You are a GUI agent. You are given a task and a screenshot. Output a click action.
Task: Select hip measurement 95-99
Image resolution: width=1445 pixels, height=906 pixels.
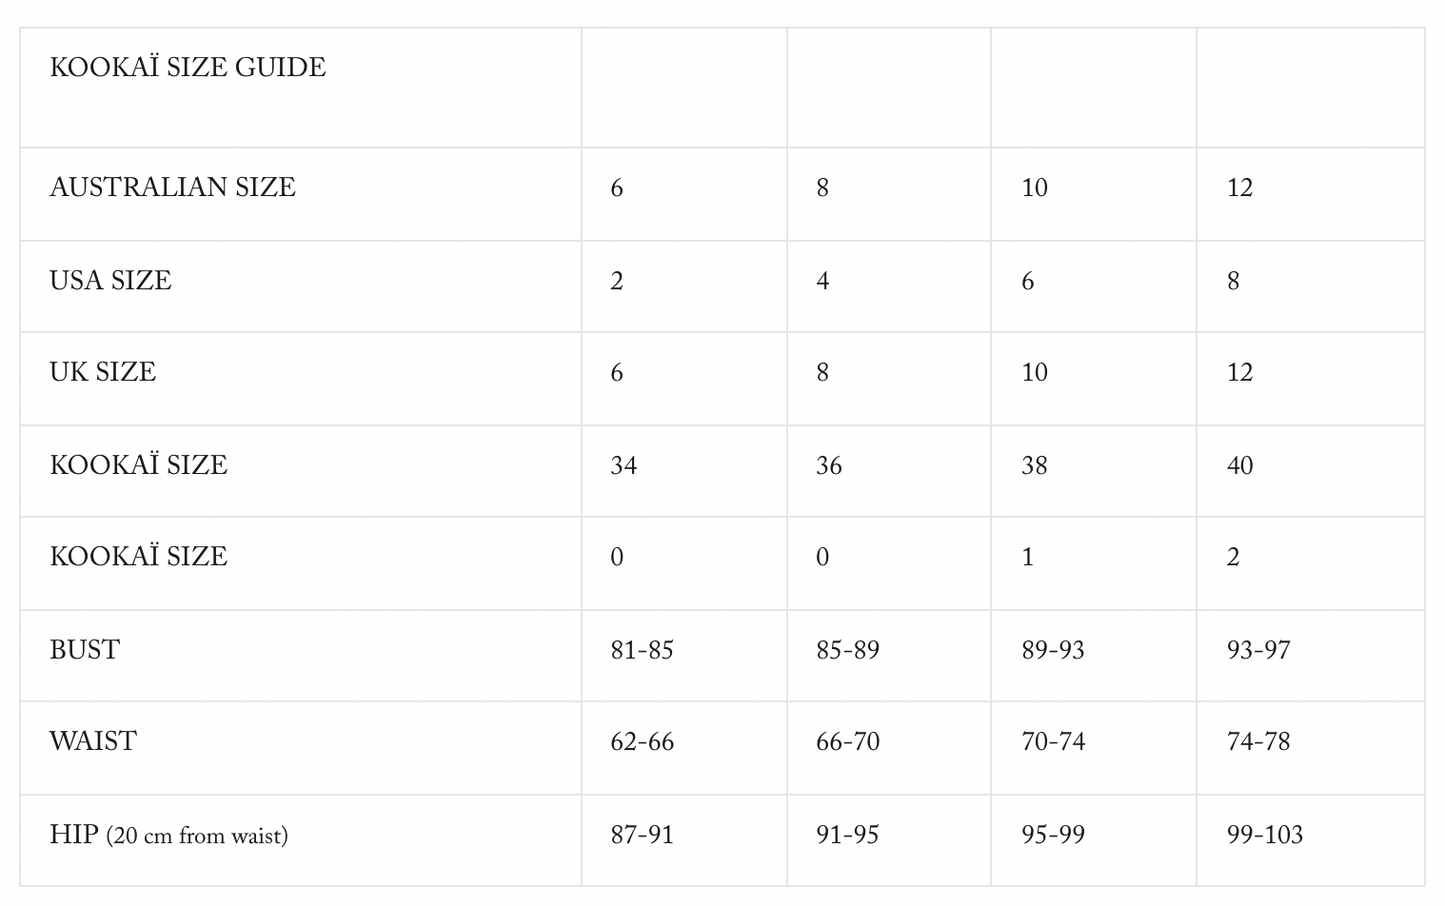pos(1053,835)
